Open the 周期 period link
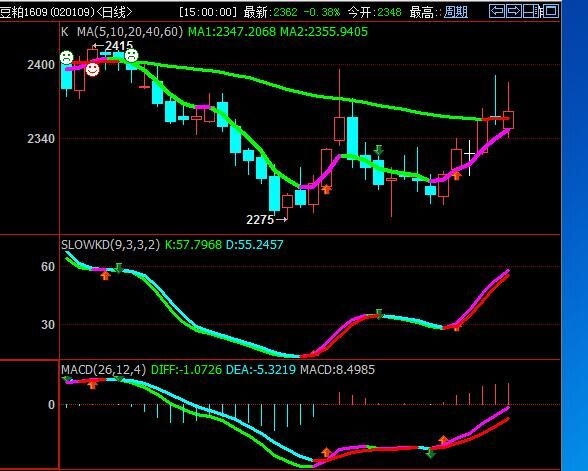The width and height of the screenshot is (588, 471). coord(456,12)
